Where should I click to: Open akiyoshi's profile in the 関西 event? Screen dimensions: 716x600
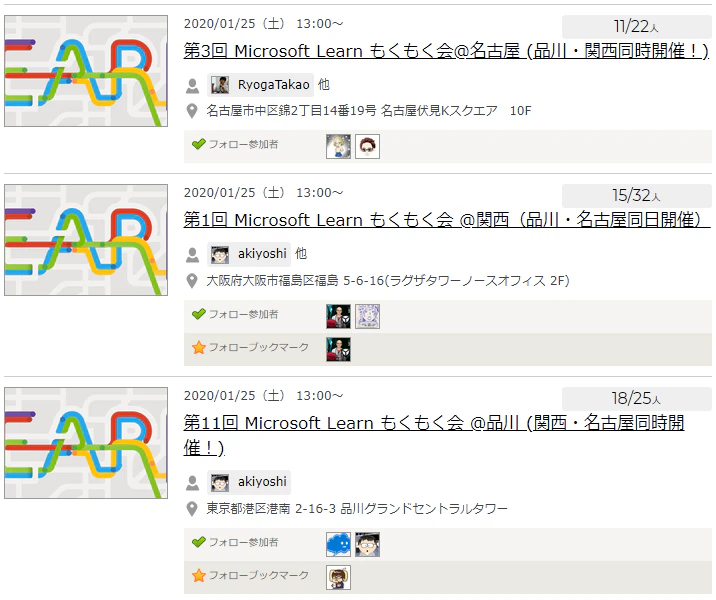(x=249, y=254)
